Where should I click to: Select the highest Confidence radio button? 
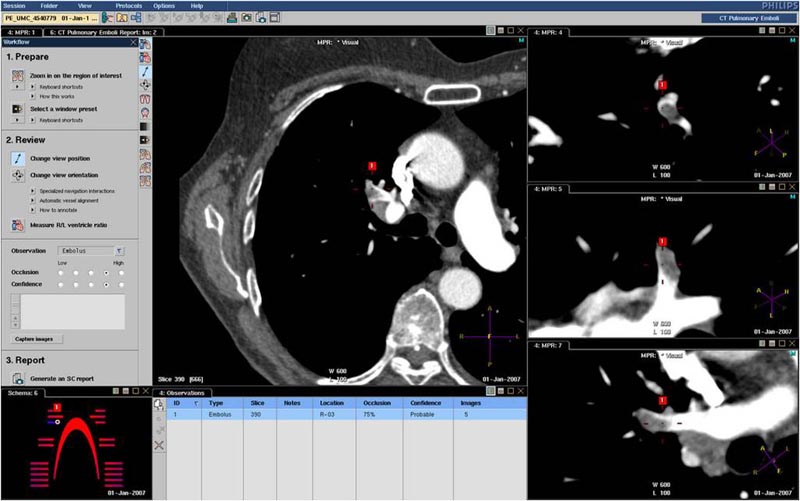pyautogui.click(x=121, y=285)
